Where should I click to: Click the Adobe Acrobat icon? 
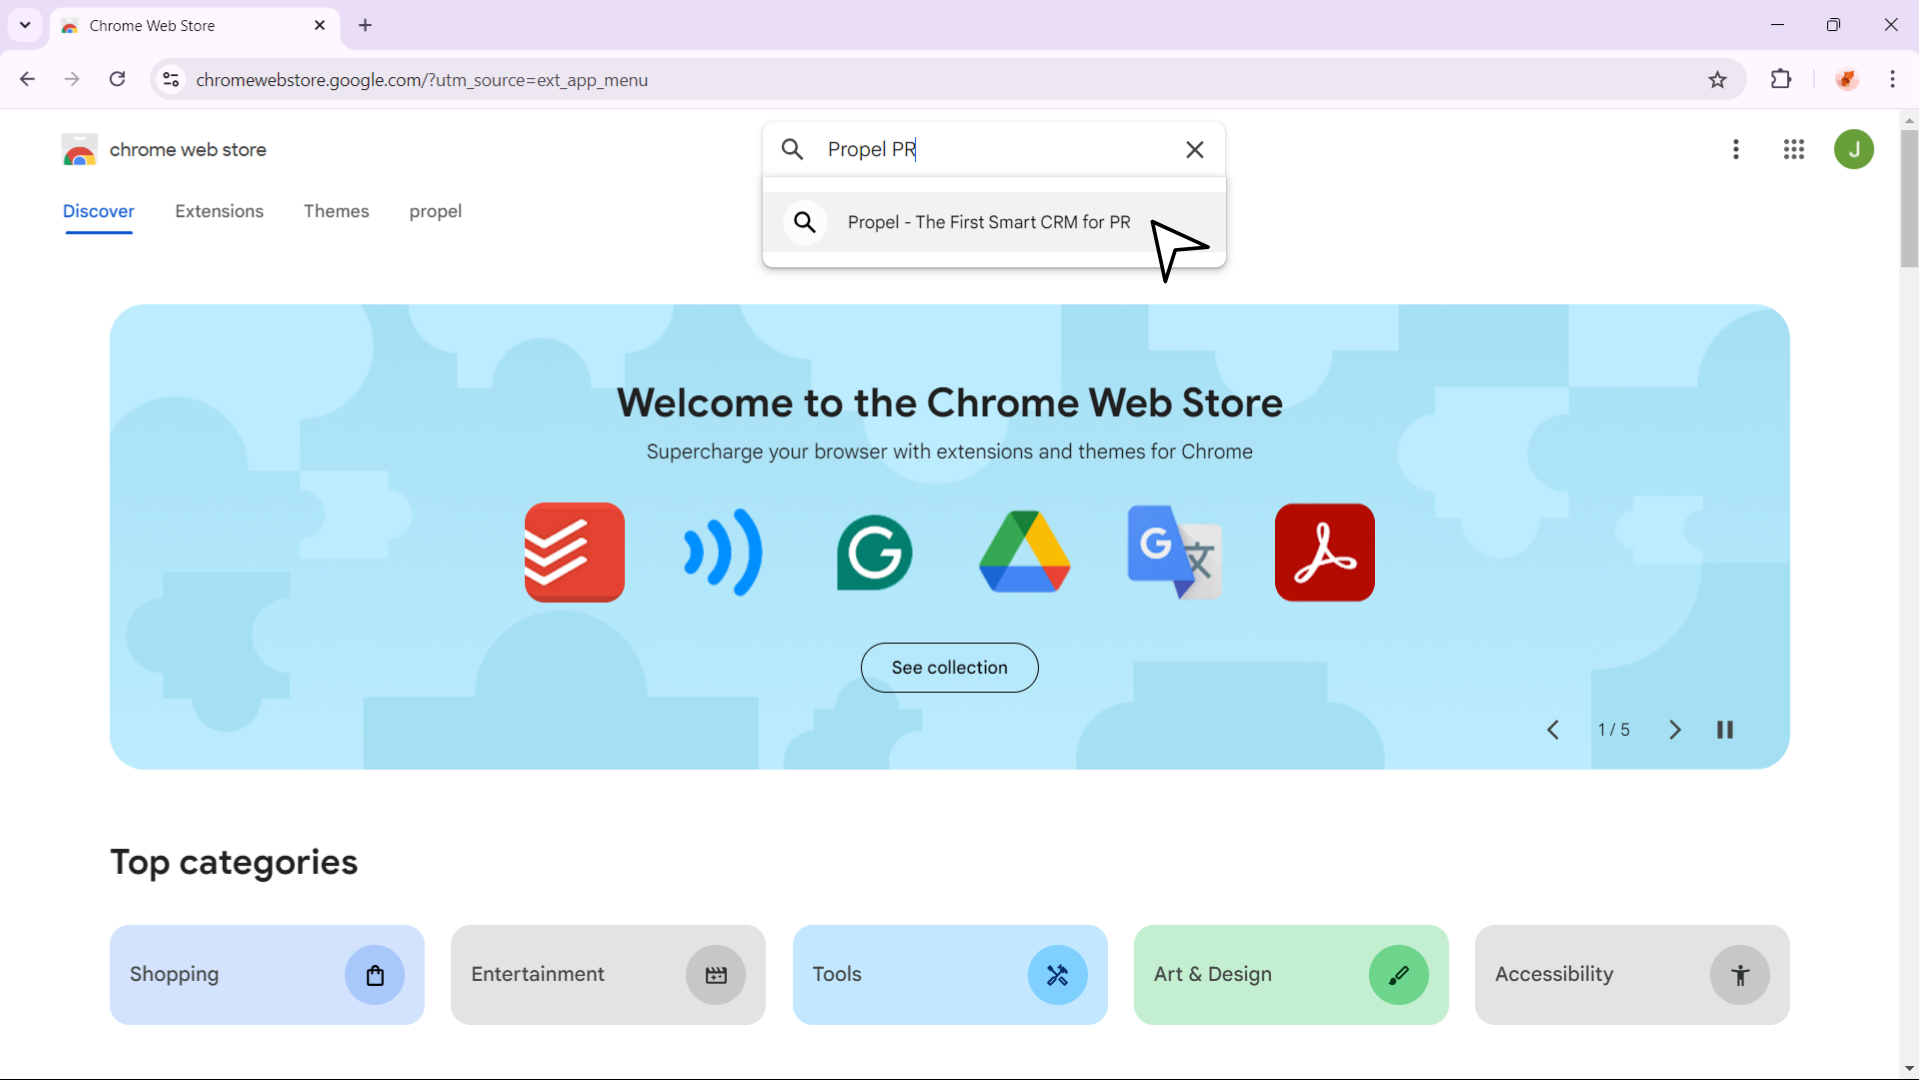click(1324, 552)
